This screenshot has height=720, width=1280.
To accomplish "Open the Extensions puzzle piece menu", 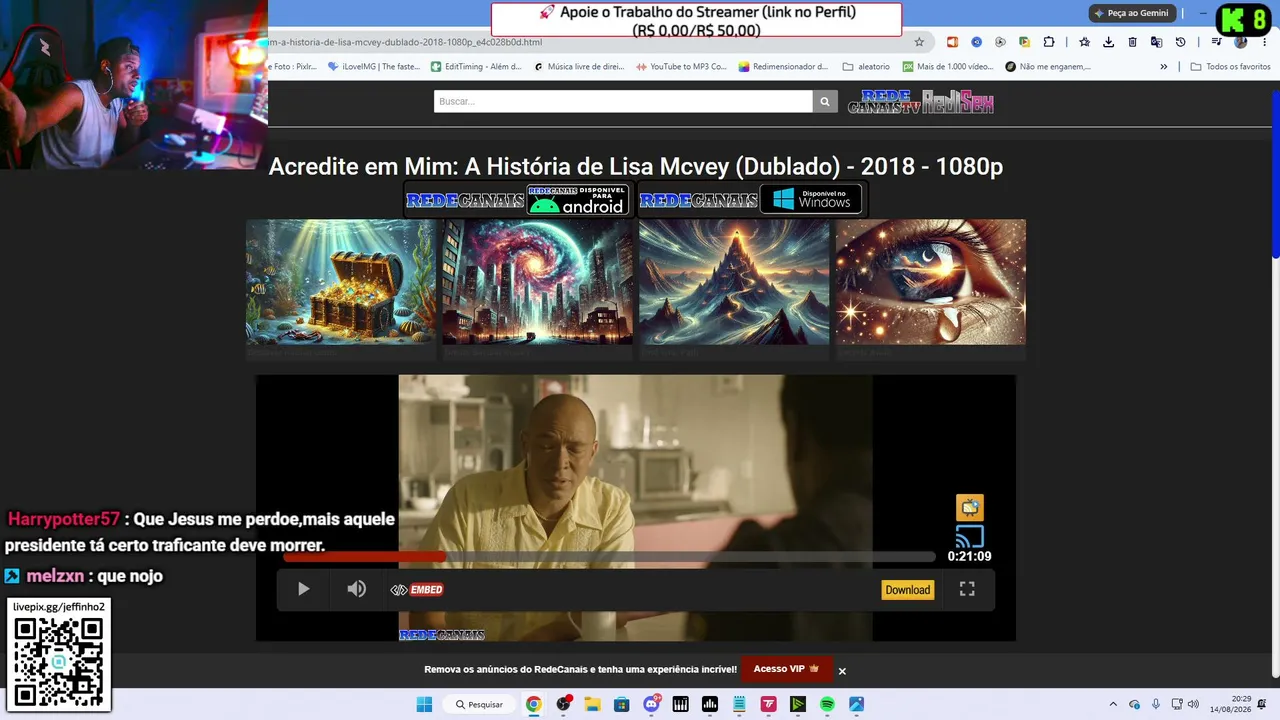I will tap(1048, 42).
